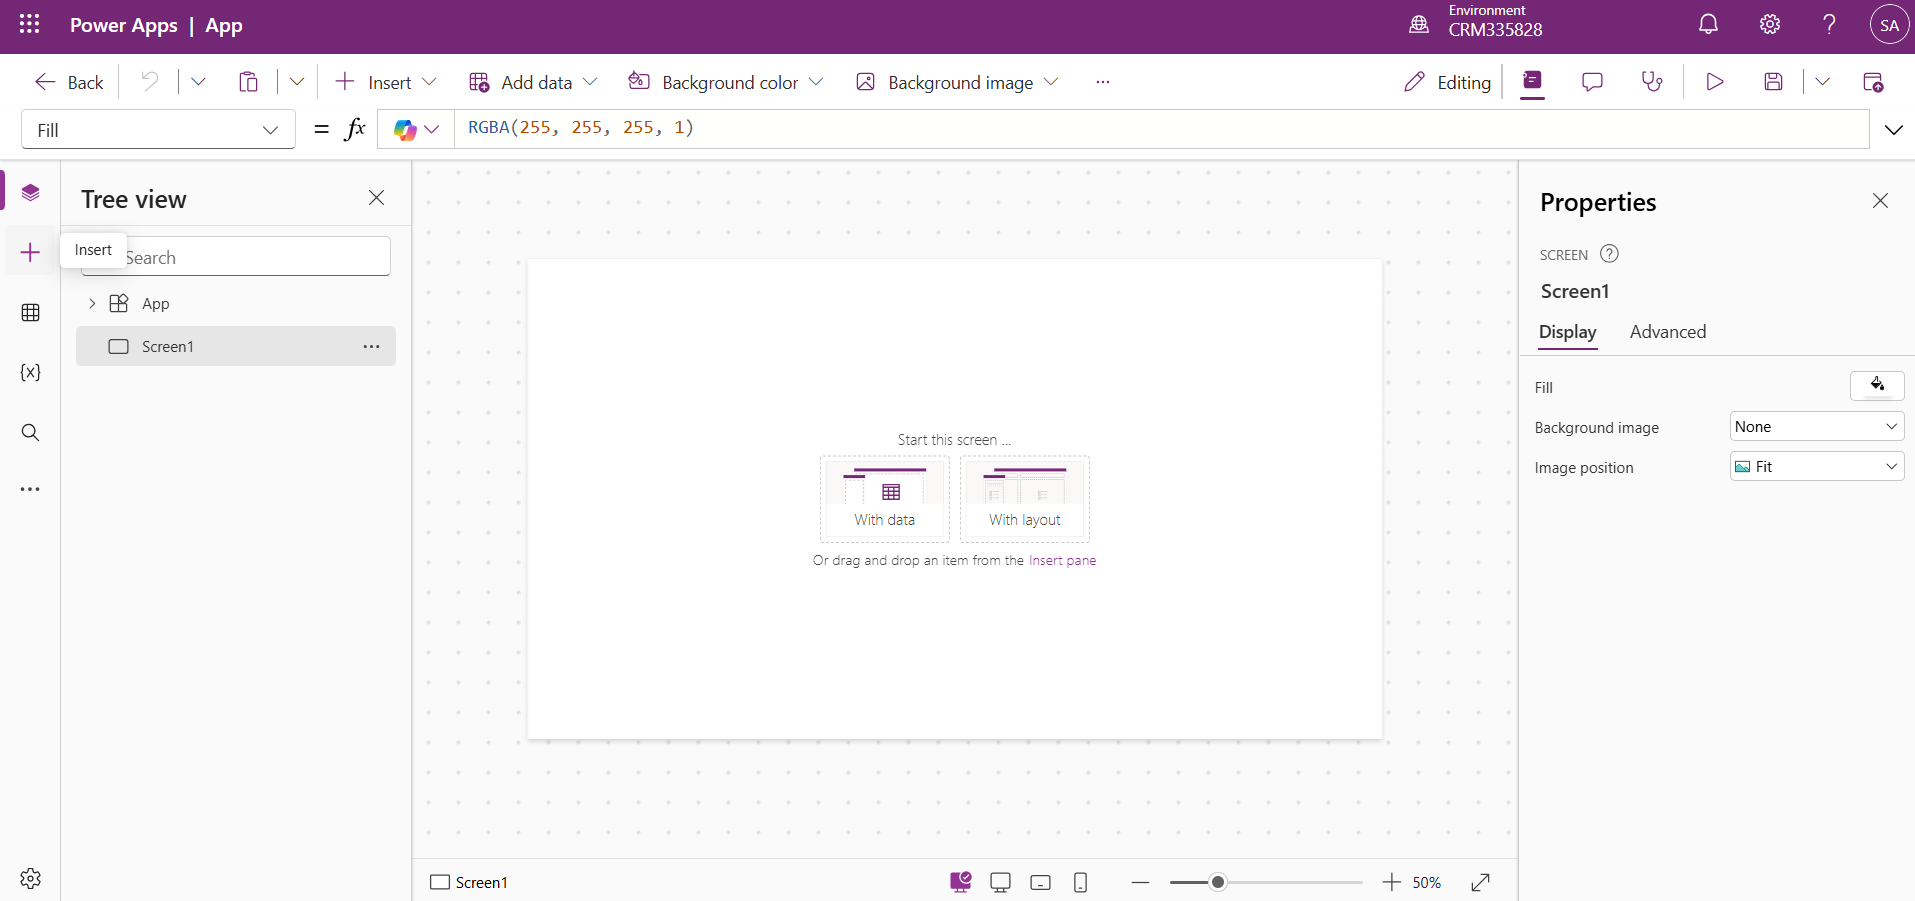This screenshot has width=1915, height=901.
Task: Expand the App node in tree
Action: pyautogui.click(x=92, y=304)
